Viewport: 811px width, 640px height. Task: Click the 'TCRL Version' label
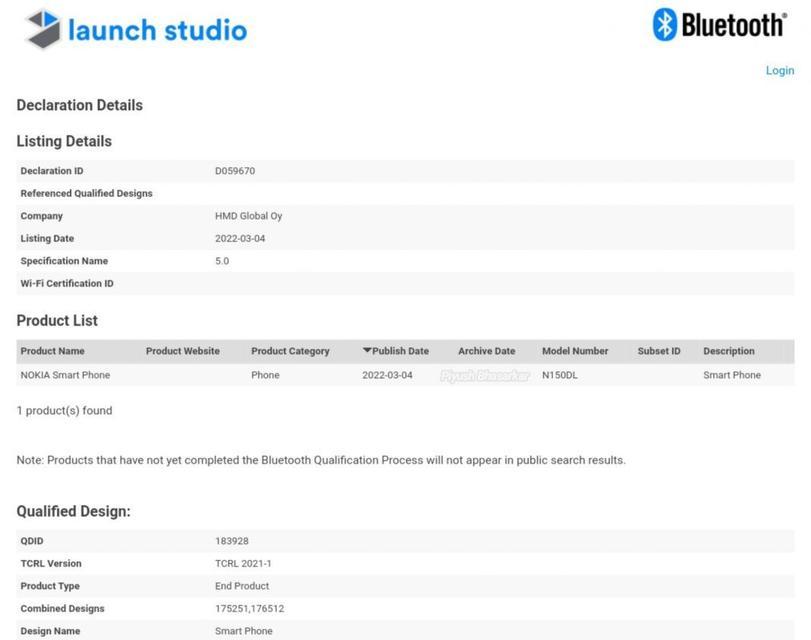[x=51, y=563]
